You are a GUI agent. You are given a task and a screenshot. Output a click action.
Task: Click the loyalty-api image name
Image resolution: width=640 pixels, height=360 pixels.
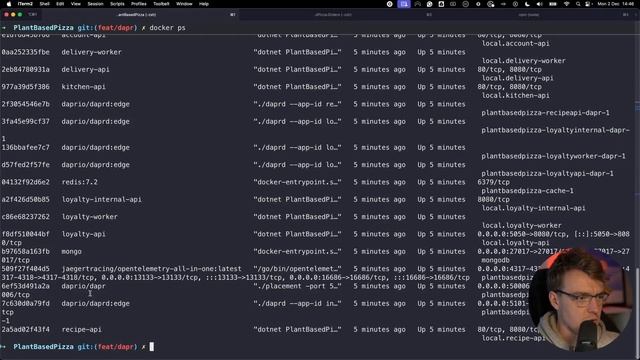pos(83,234)
